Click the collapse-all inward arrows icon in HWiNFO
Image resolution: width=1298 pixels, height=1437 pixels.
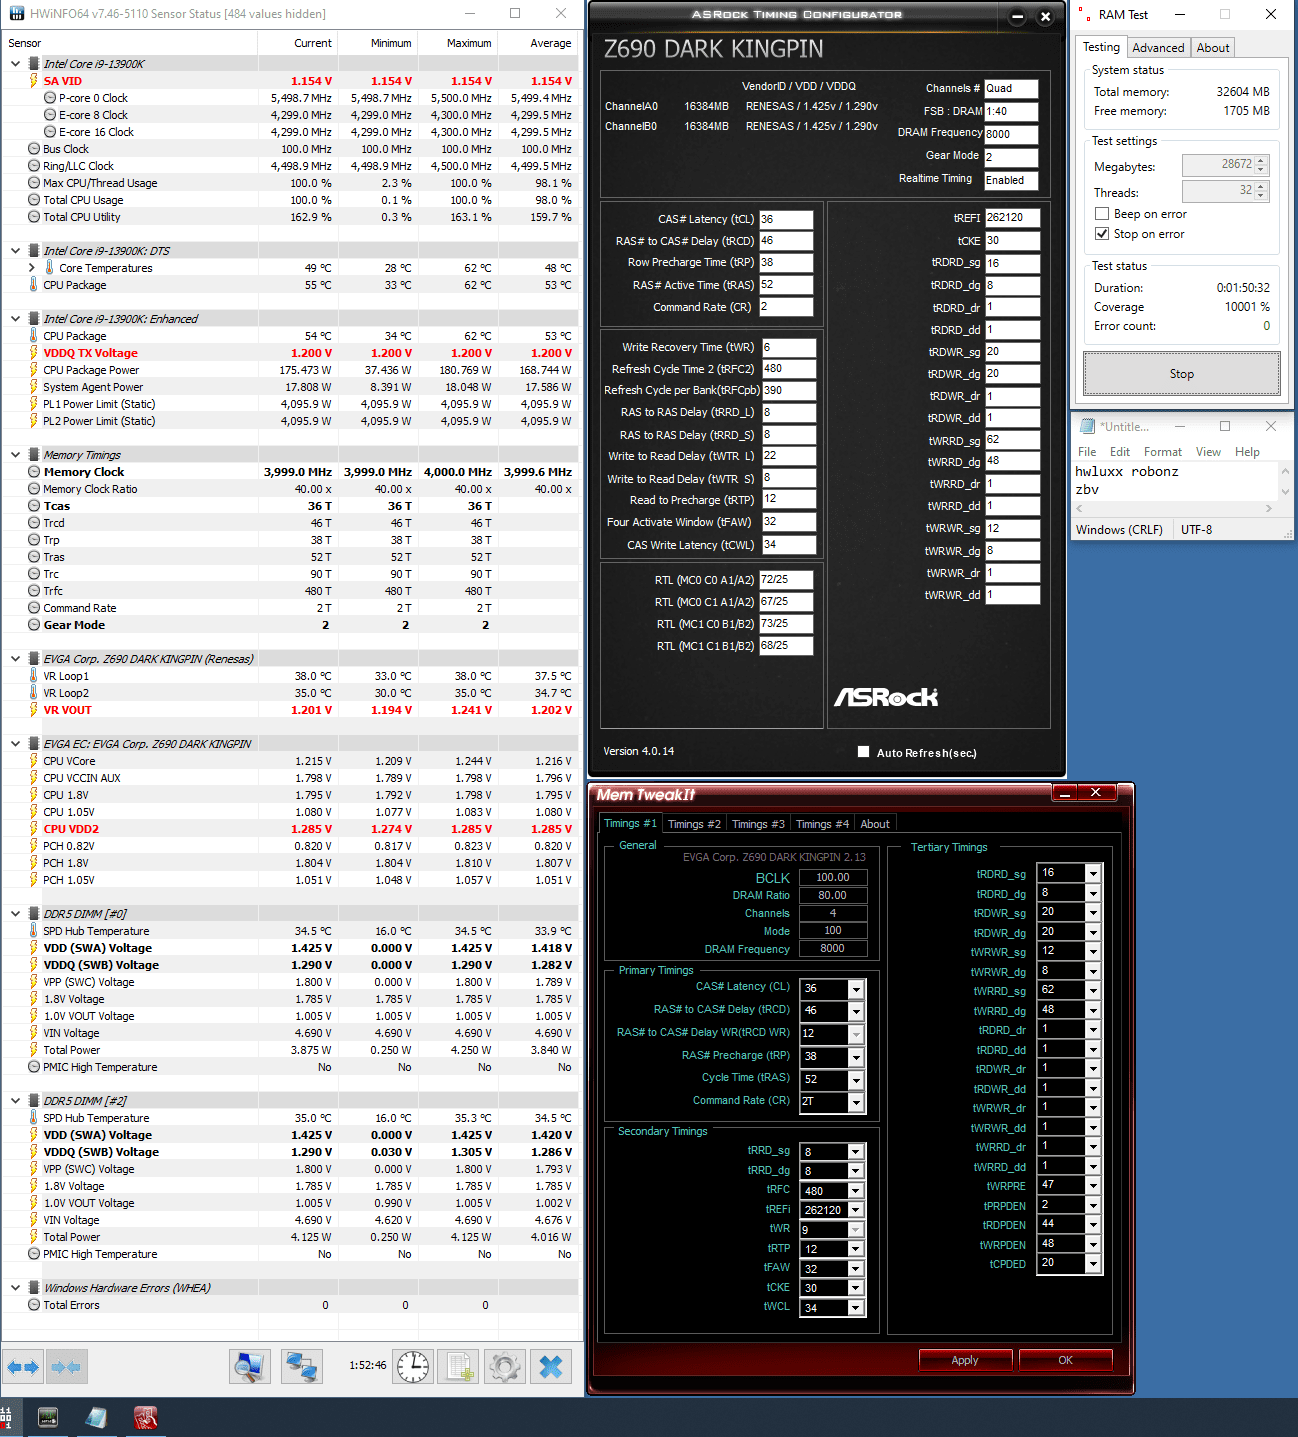[66, 1366]
